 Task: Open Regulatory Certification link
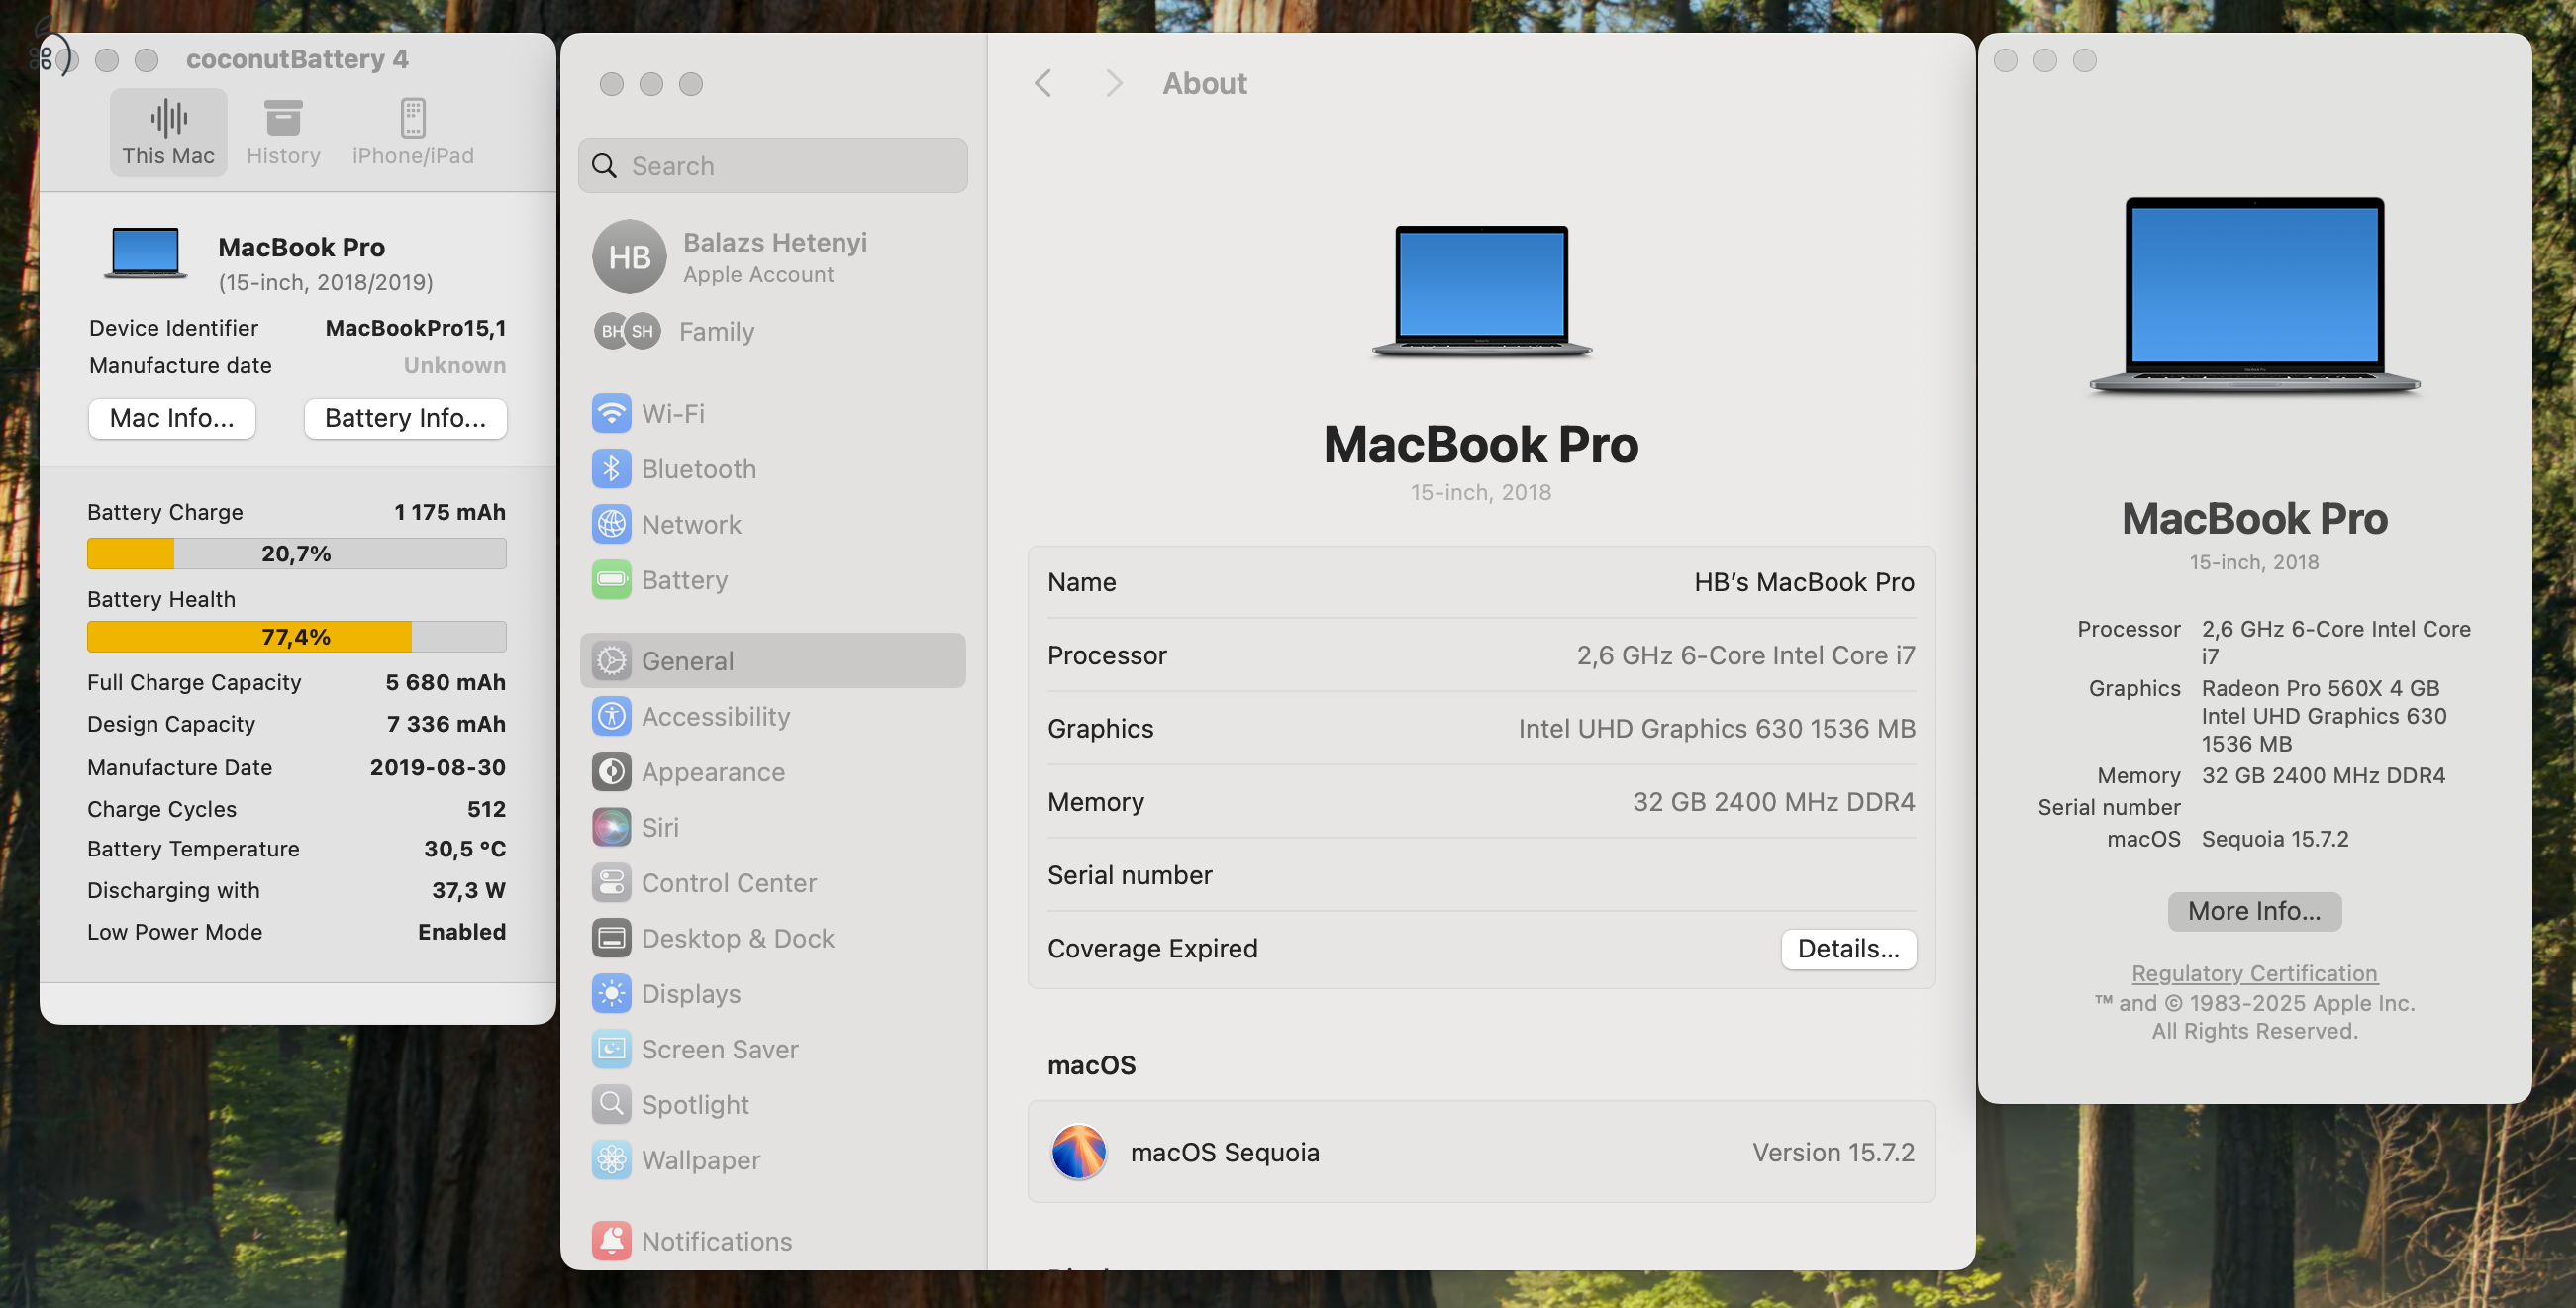(x=2254, y=973)
